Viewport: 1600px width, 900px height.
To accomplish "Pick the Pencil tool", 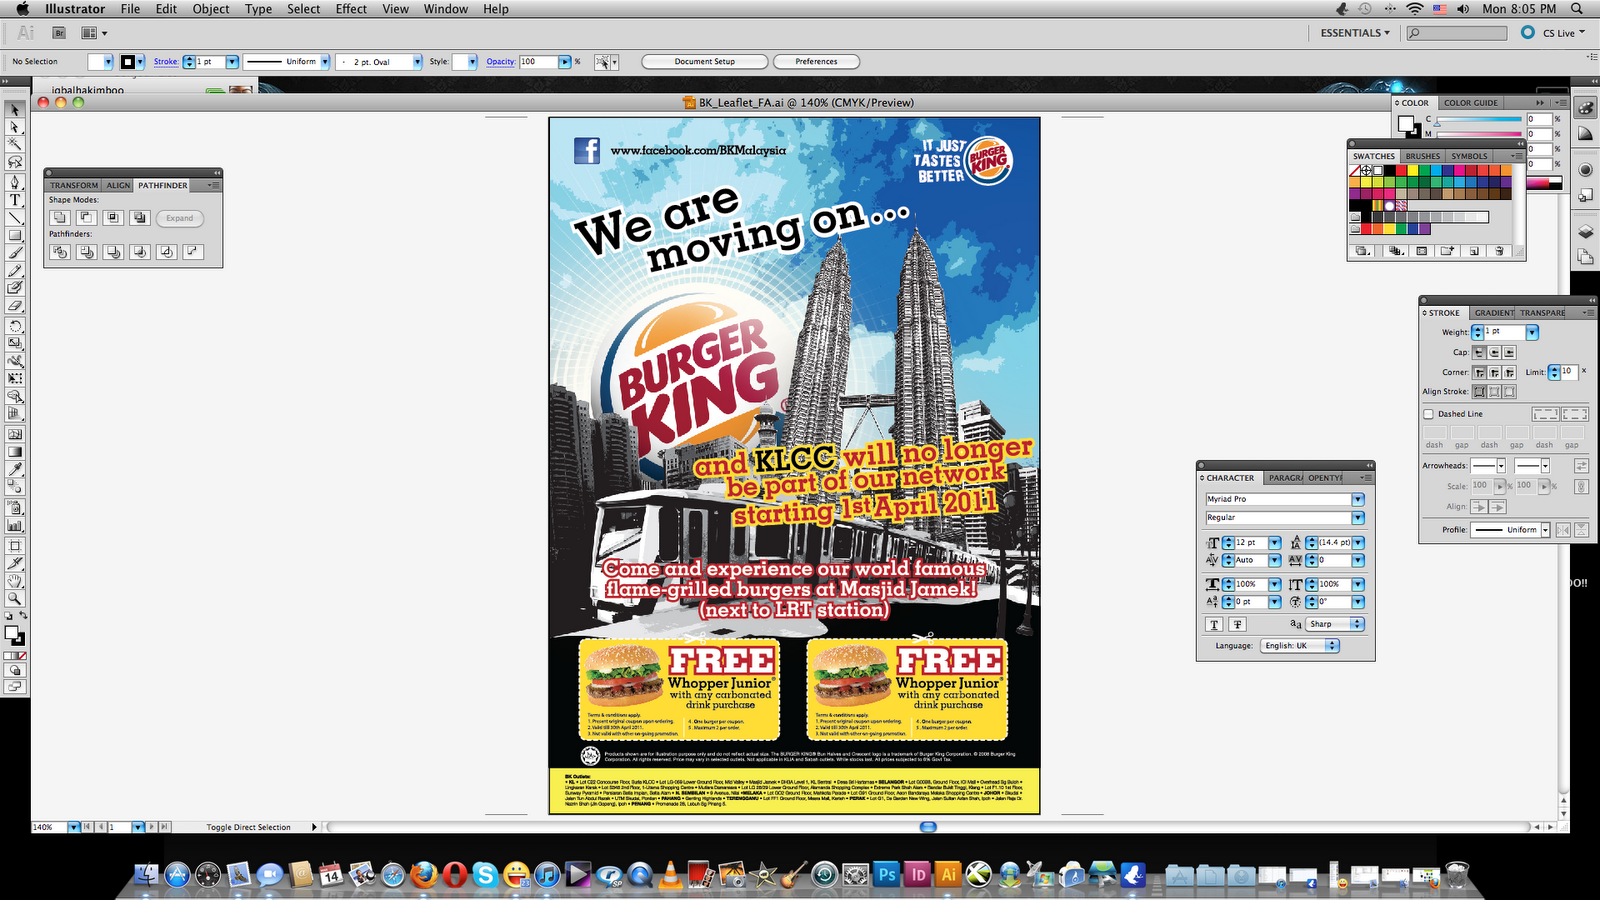I will pos(15,271).
